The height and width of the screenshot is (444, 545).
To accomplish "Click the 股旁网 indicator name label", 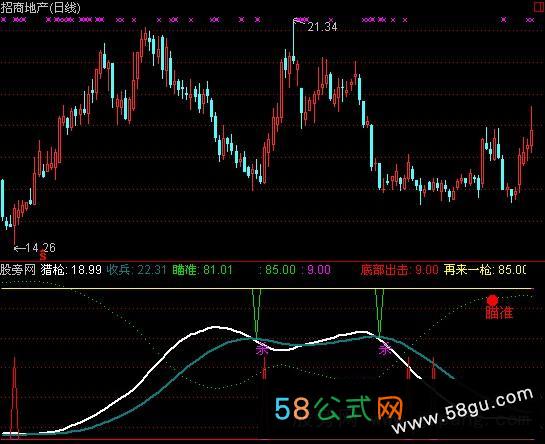I will [18, 269].
